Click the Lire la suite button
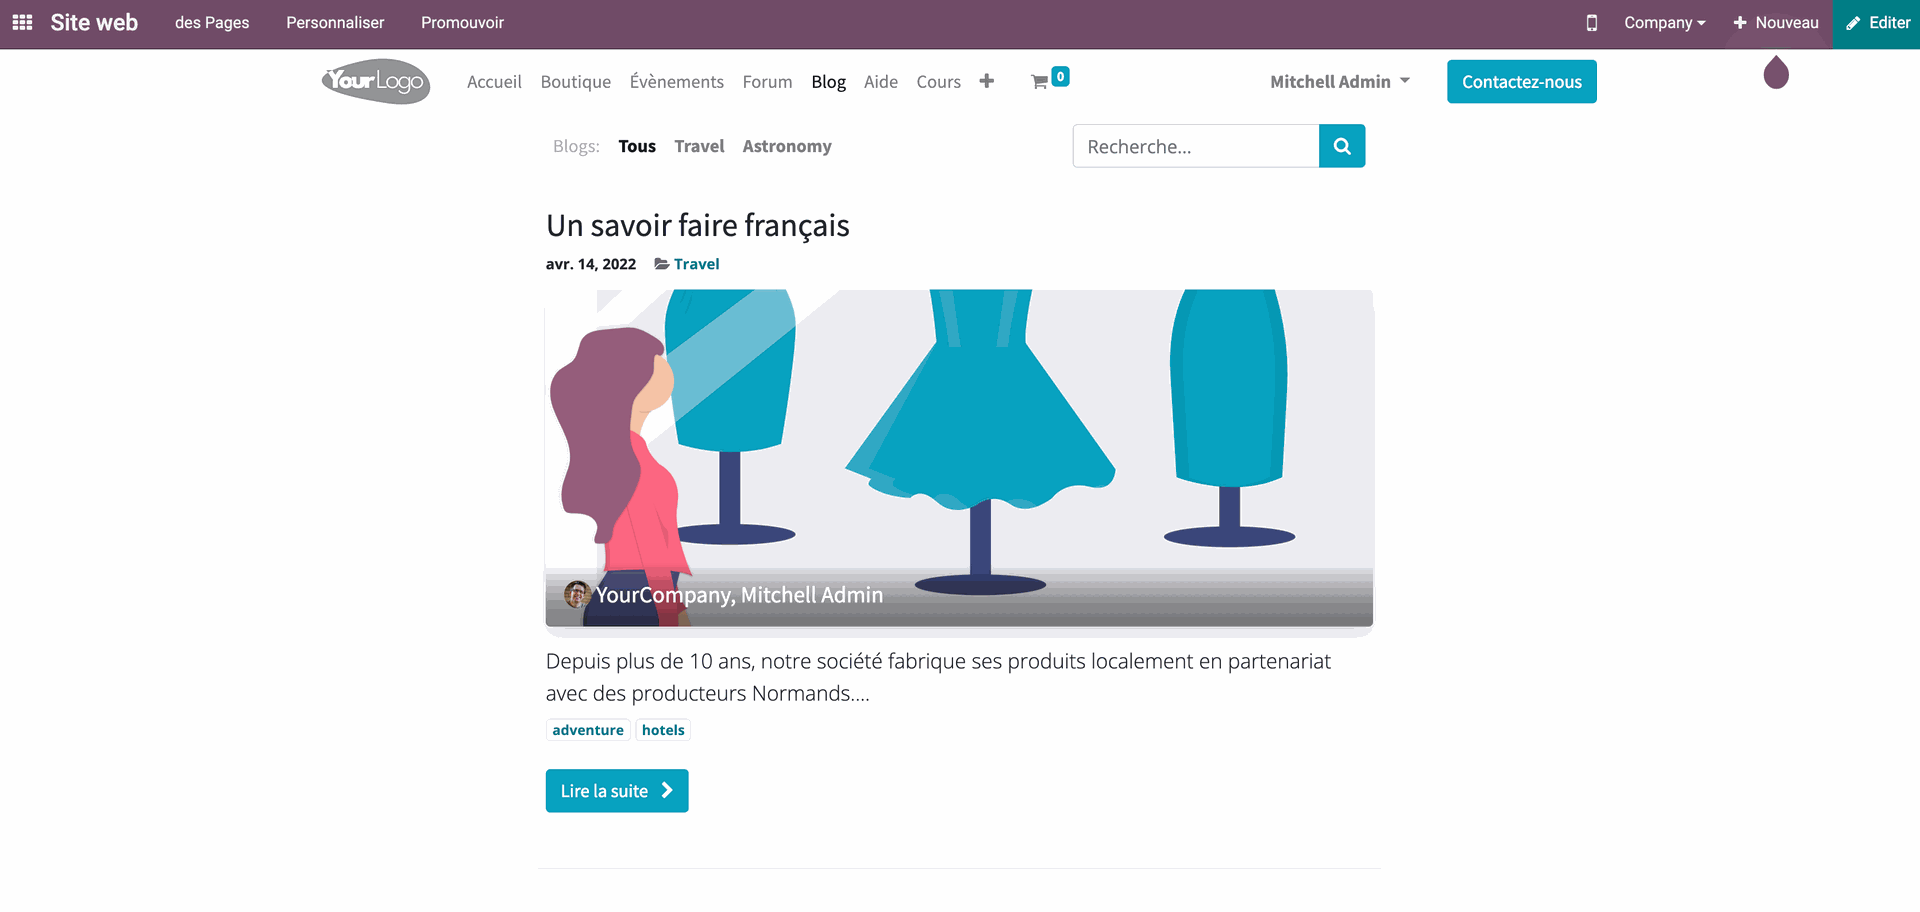The width and height of the screenshot is (1920, 912). [x=616, y=790]
